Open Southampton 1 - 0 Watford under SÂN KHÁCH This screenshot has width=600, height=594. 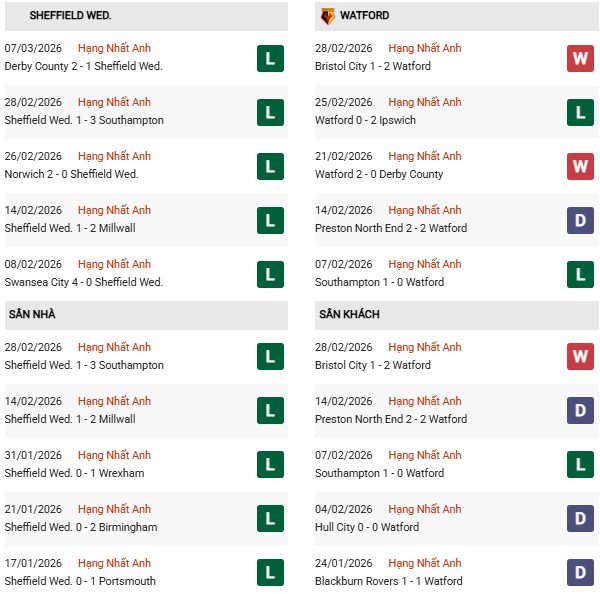click(380, 473)
